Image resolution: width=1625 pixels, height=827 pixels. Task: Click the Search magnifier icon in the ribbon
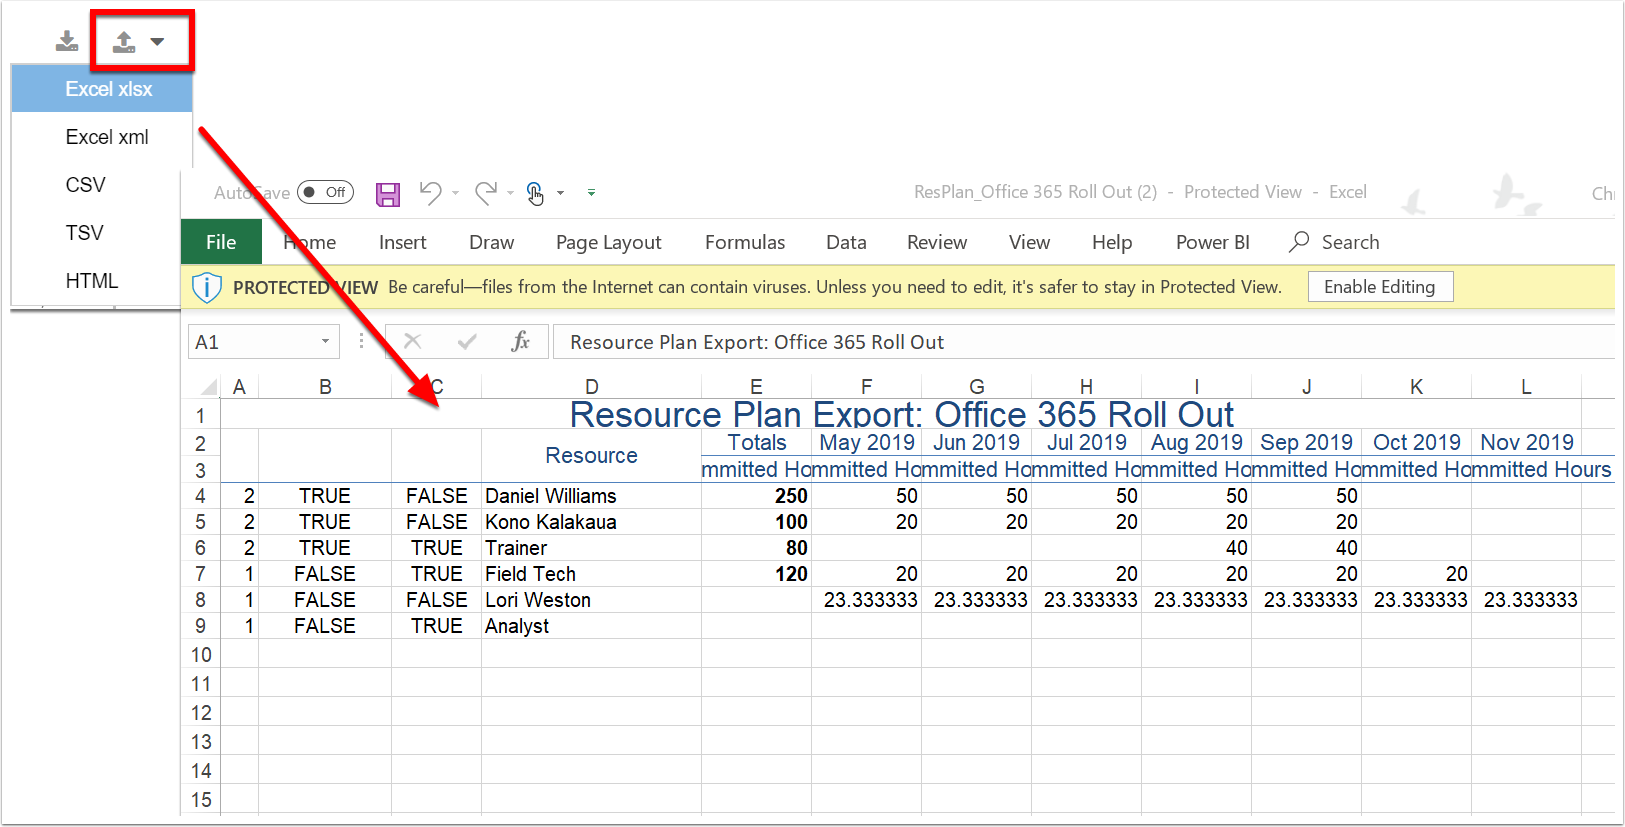tap(1299, 242)
